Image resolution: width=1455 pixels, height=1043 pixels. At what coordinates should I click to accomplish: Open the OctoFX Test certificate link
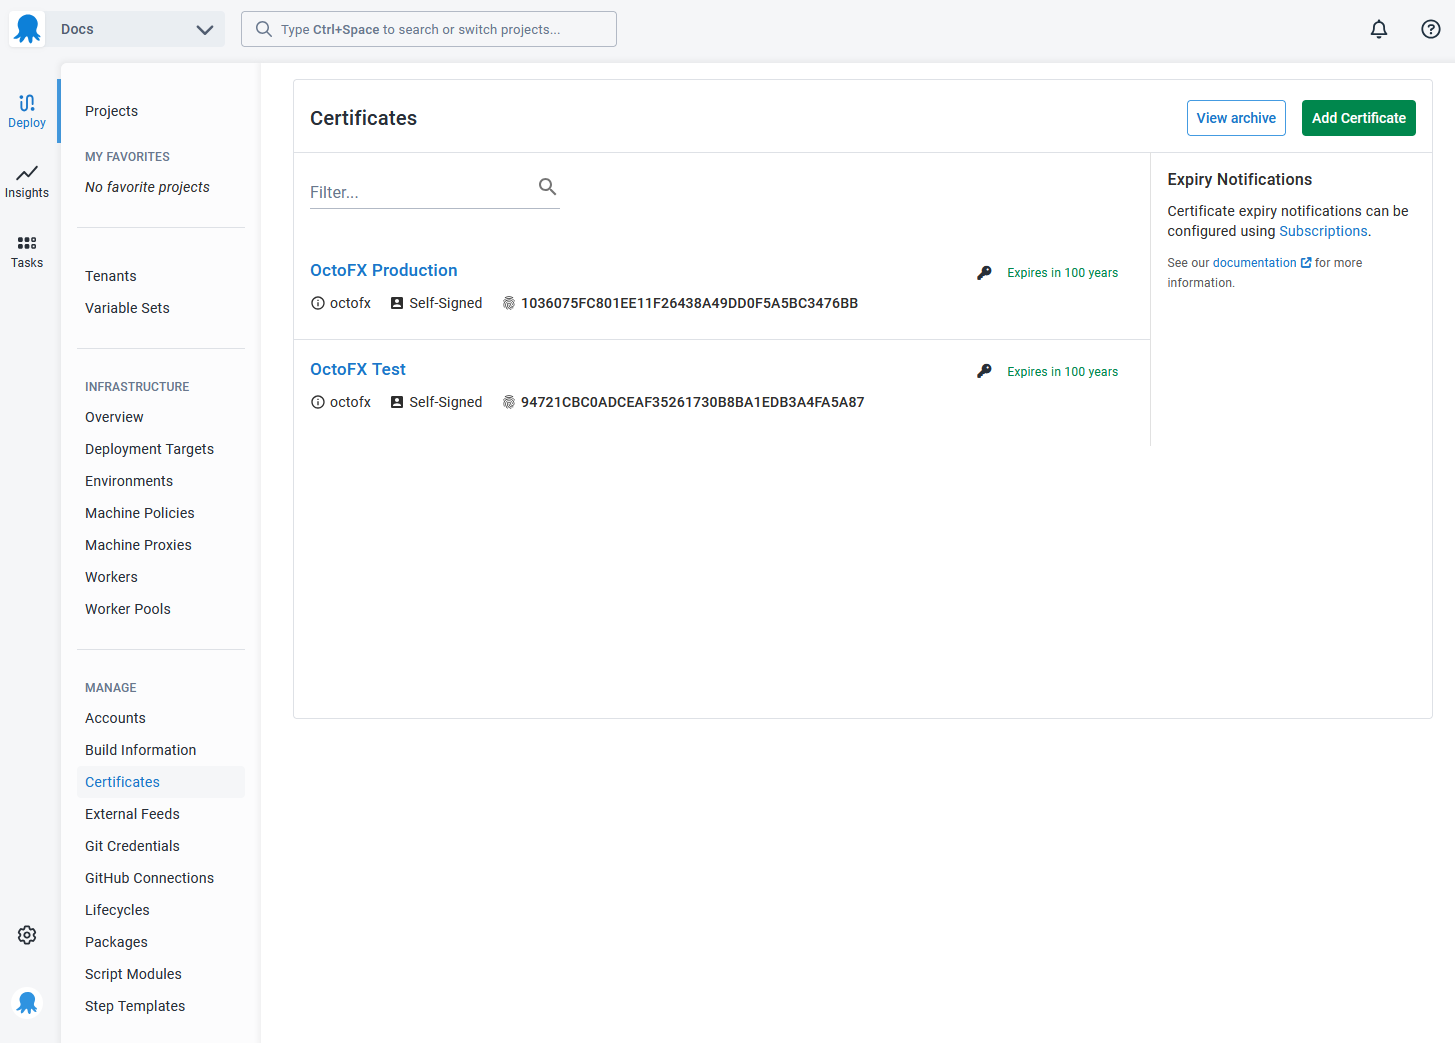click(x=358, y=369)
